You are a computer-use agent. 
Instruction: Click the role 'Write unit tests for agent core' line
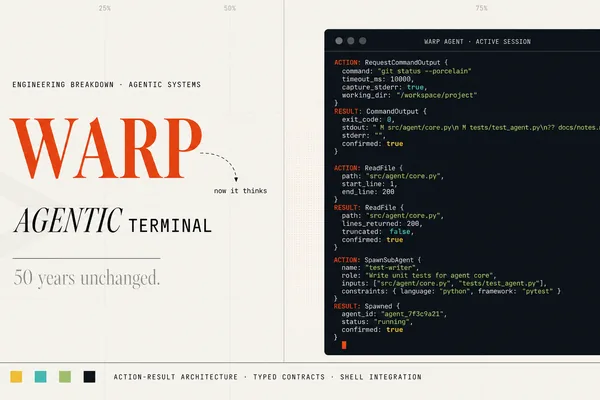[419, 276]
